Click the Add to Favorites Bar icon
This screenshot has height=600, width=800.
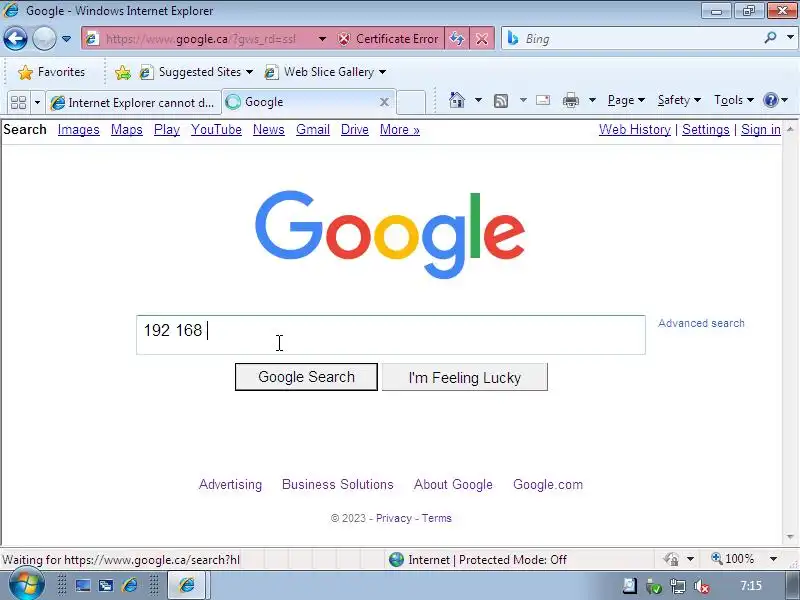(122, 72)
